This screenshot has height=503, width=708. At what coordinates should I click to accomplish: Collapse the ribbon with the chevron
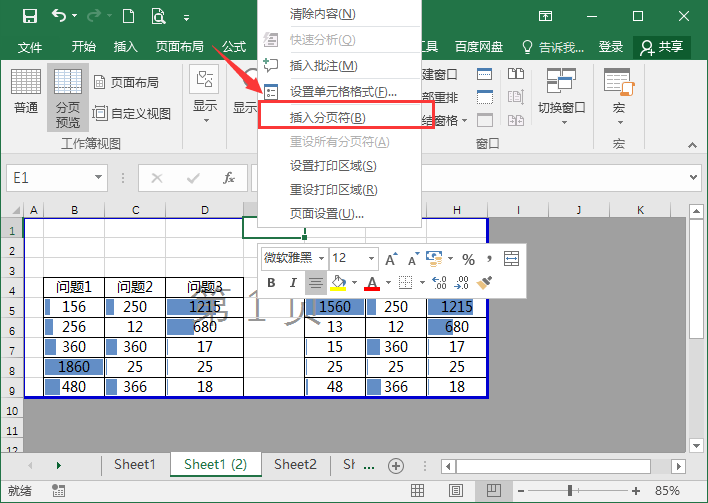click(x=692, y=145)
